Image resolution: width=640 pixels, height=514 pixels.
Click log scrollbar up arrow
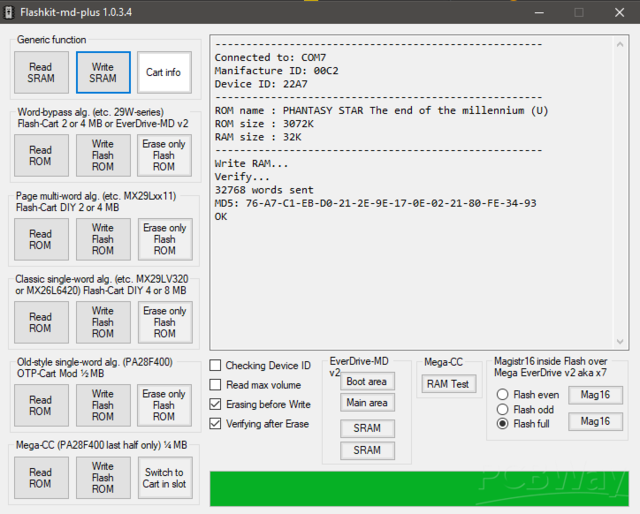pos(620,45)
